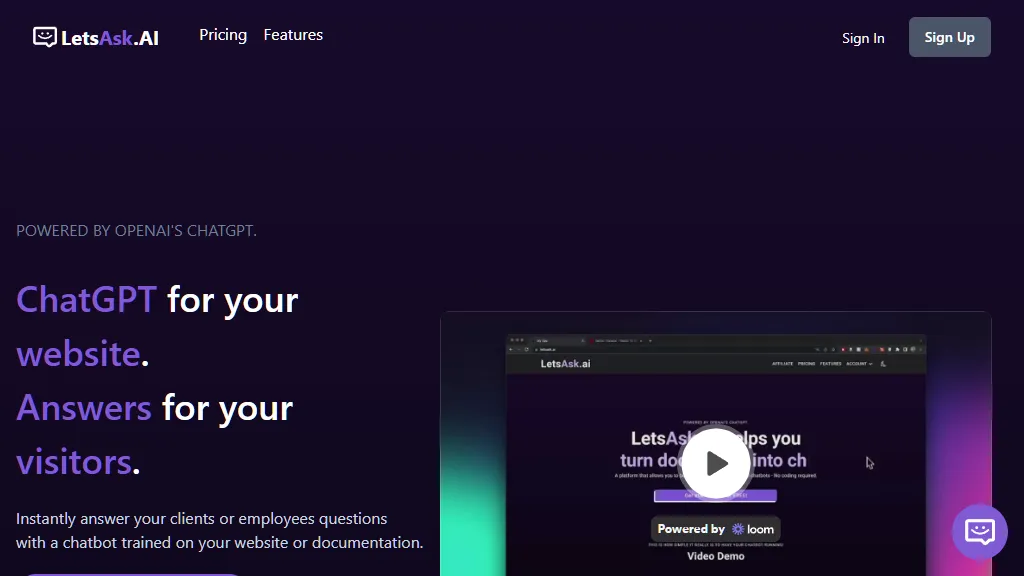1024x576 pixels.
Task: Play the Loom video demo
Action: click(x=715, y=463)
